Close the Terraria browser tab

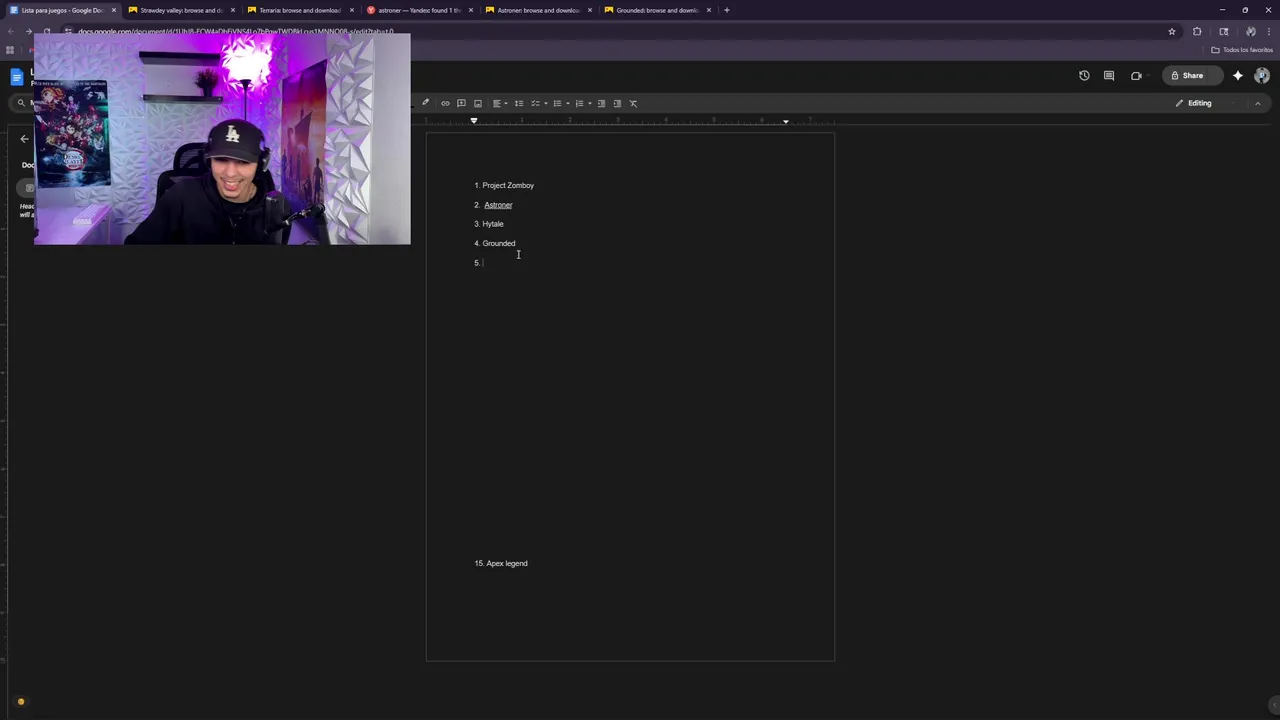352,10
